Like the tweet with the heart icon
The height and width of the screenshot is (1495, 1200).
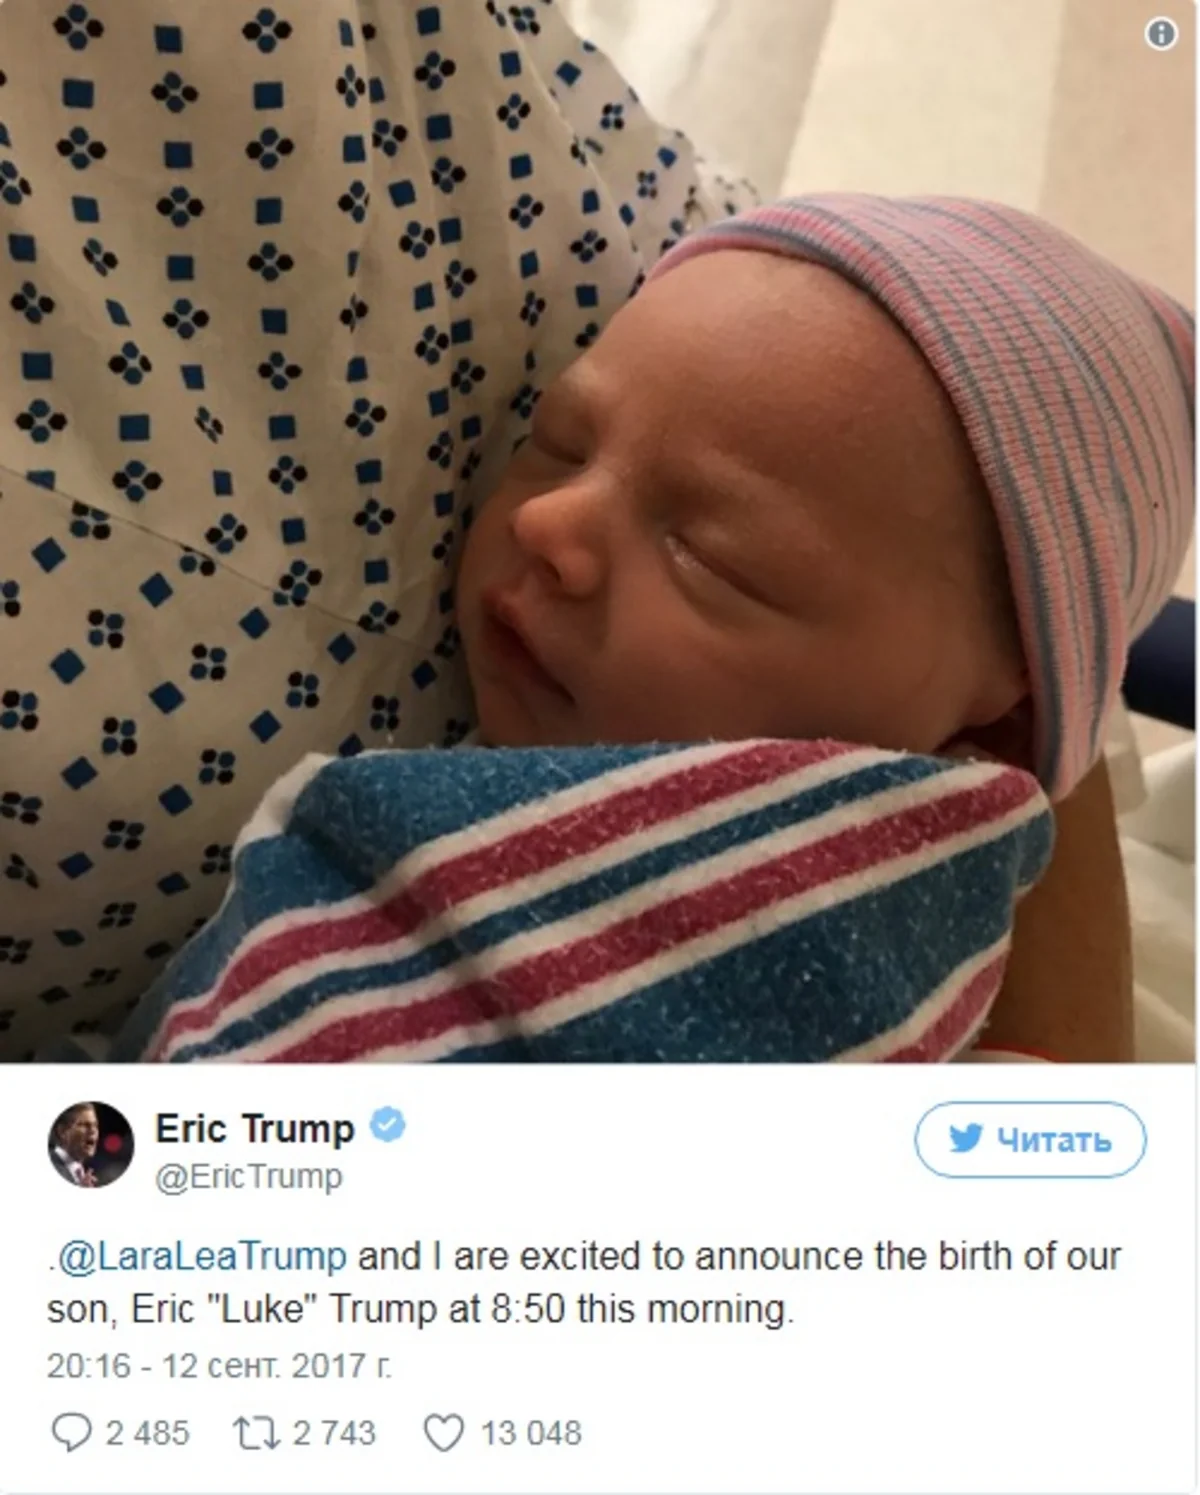443,1432
